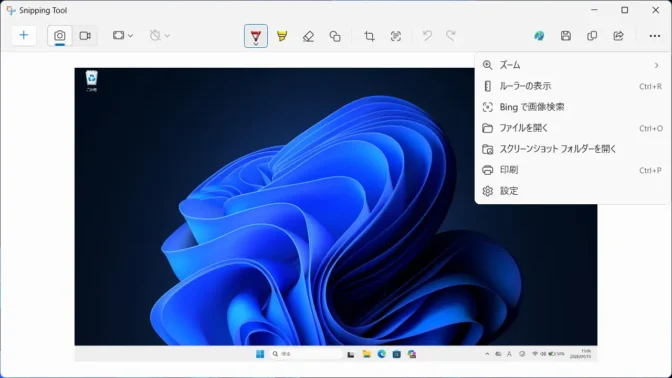Screen dimensions: 672x378
Task: Choose ルーラーの表示 menu entry
Action: (572, 86)
